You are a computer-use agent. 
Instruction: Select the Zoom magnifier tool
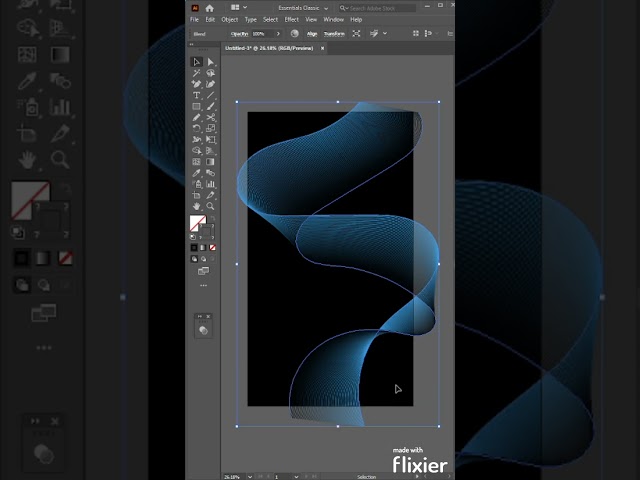210,206
